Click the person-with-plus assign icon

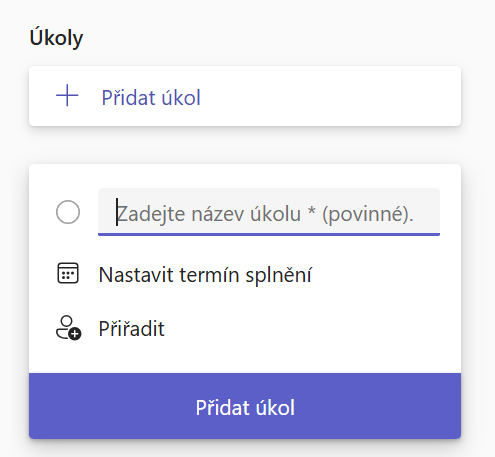coord(68,328)
